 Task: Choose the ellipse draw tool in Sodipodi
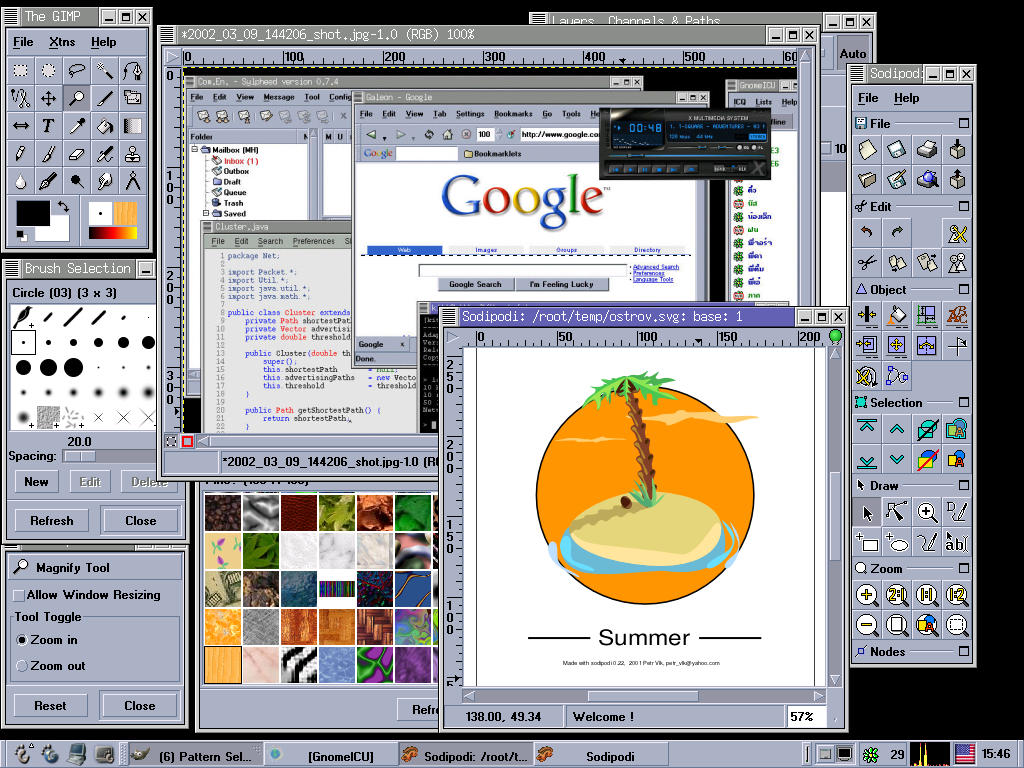(x=897, y=542)
